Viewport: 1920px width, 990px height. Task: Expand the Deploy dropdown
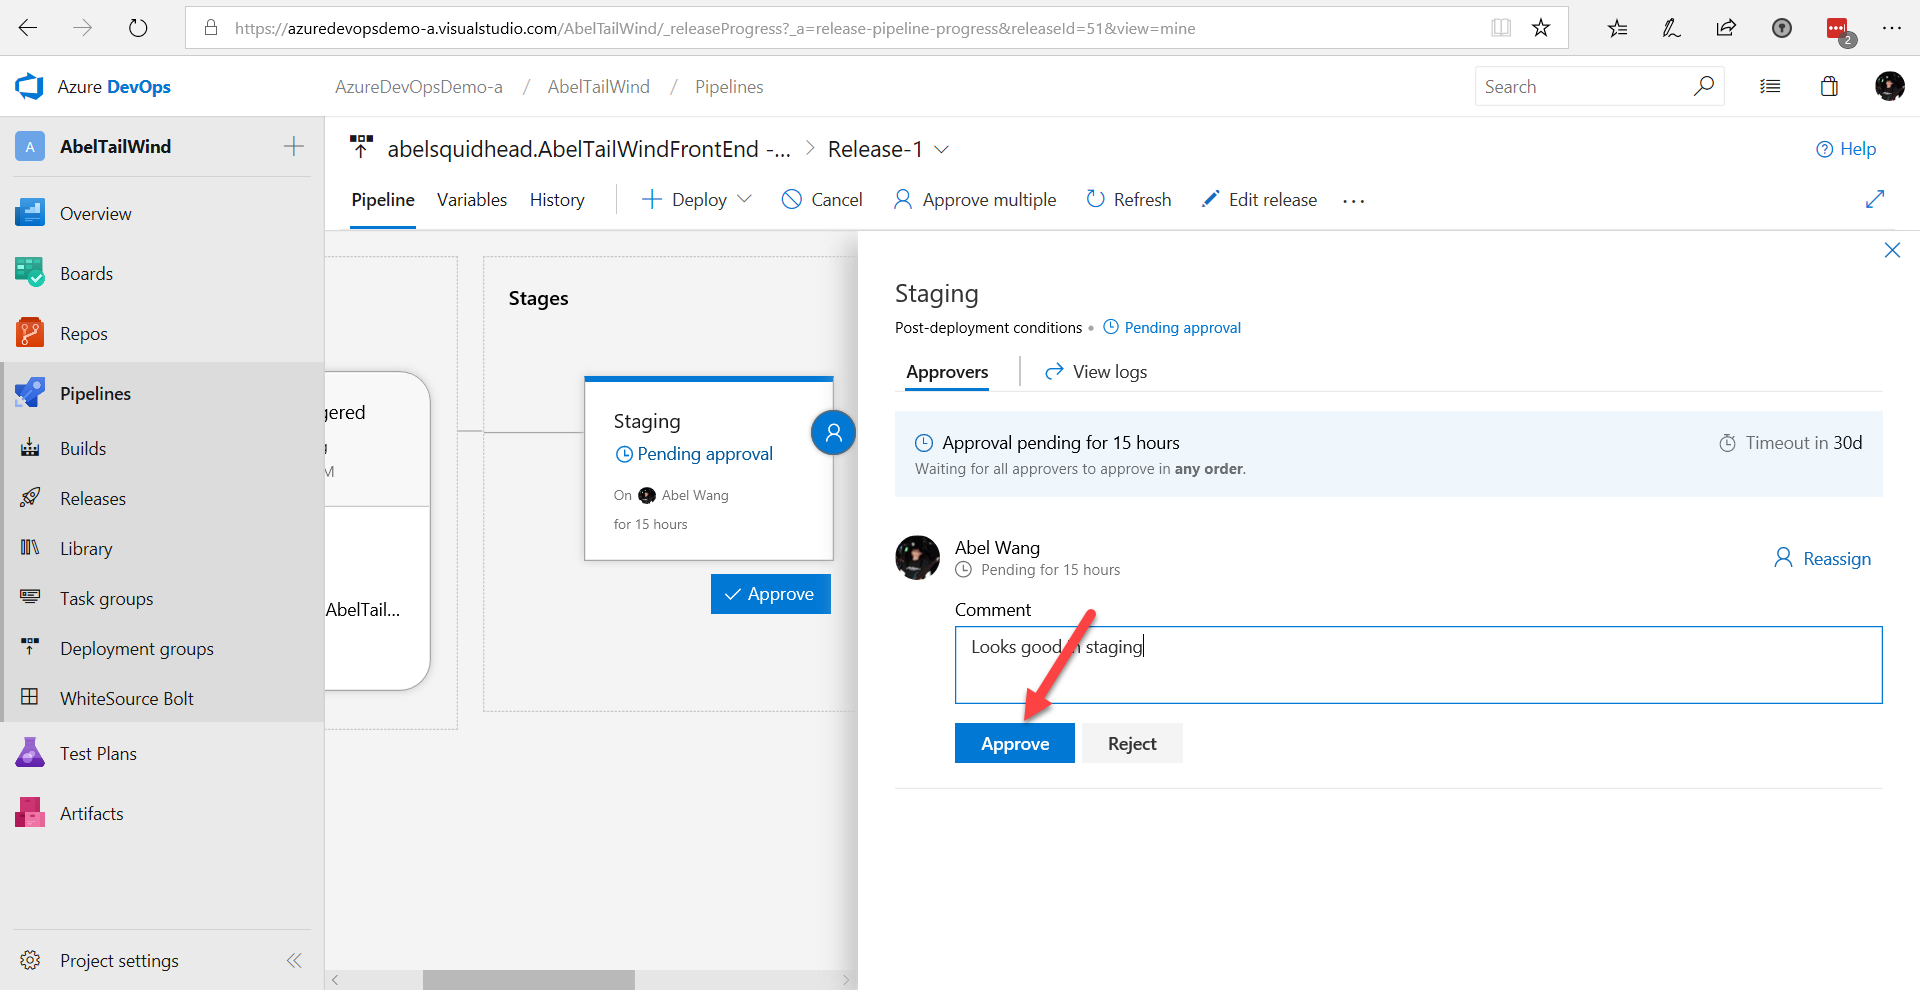(x=696, y=199)
